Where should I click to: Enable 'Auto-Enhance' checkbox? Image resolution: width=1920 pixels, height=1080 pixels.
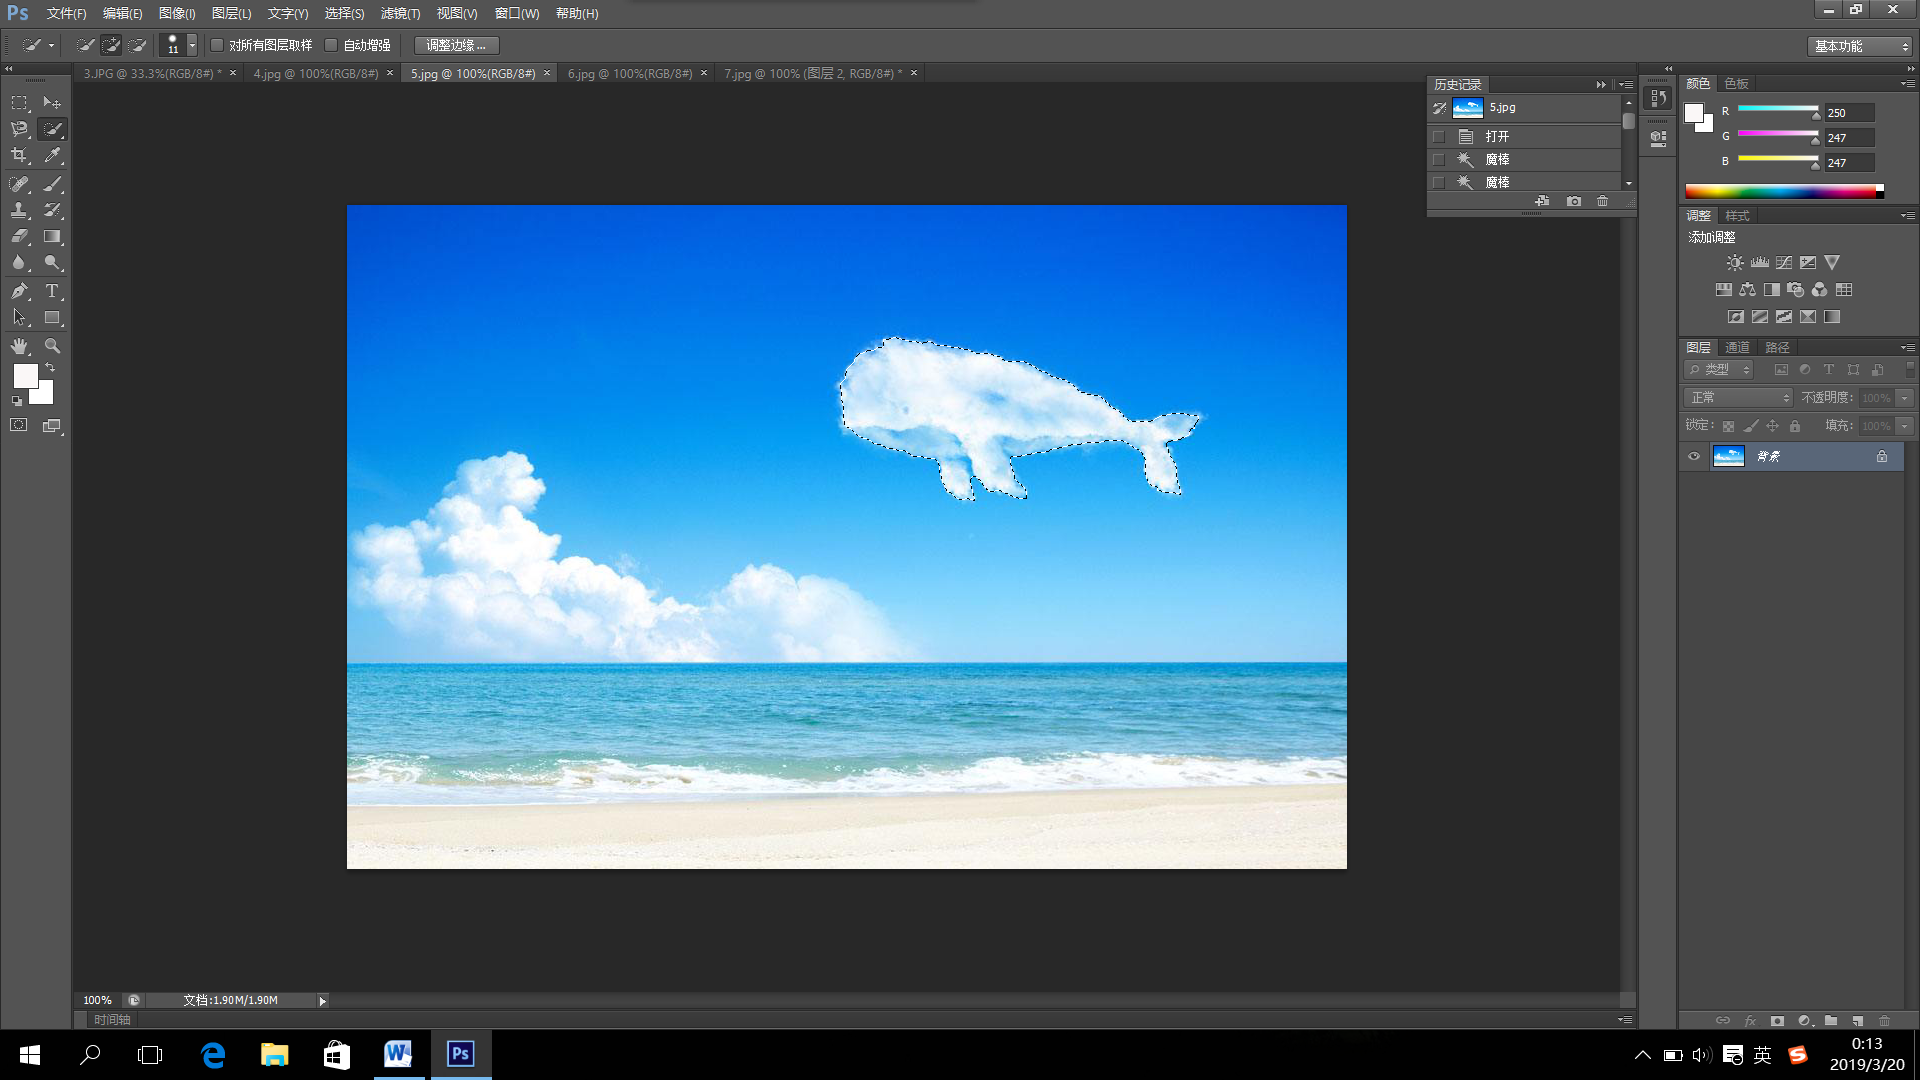click(x=331, y=45)
